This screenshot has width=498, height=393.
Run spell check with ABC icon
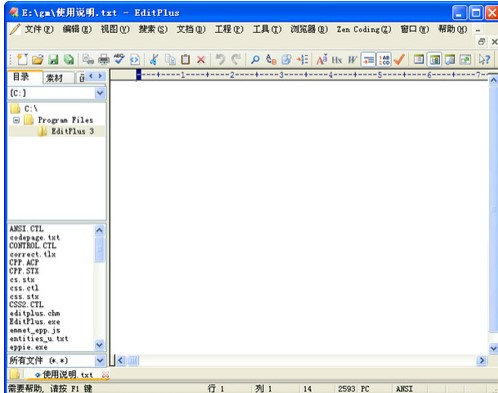click(119, 60)
